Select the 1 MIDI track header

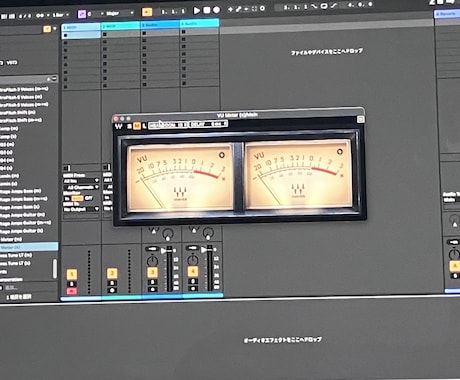tap(81, 27)
